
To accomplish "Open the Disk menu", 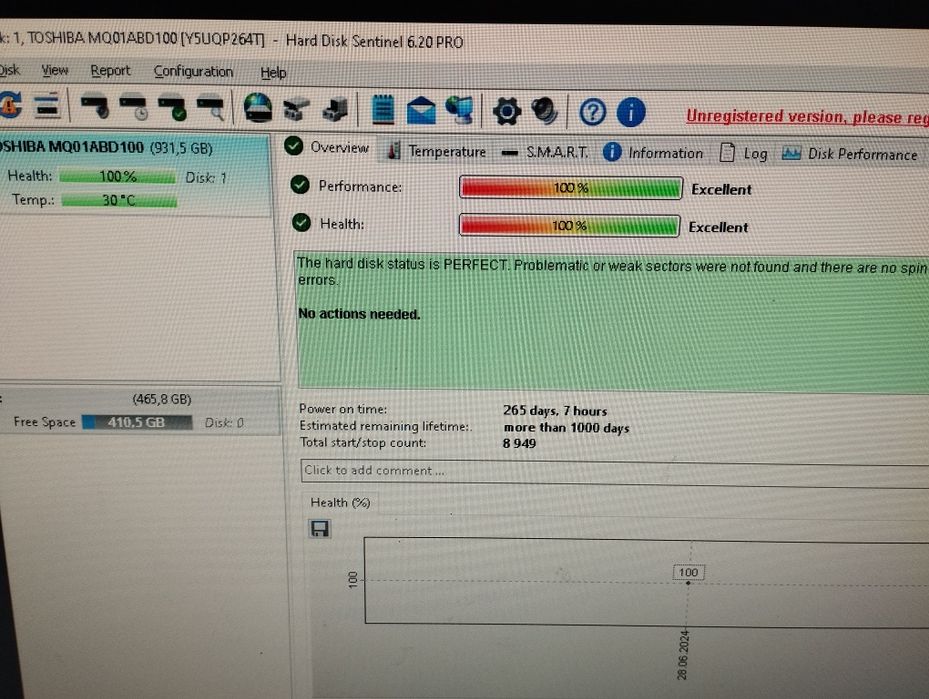I will click(9, 70).
